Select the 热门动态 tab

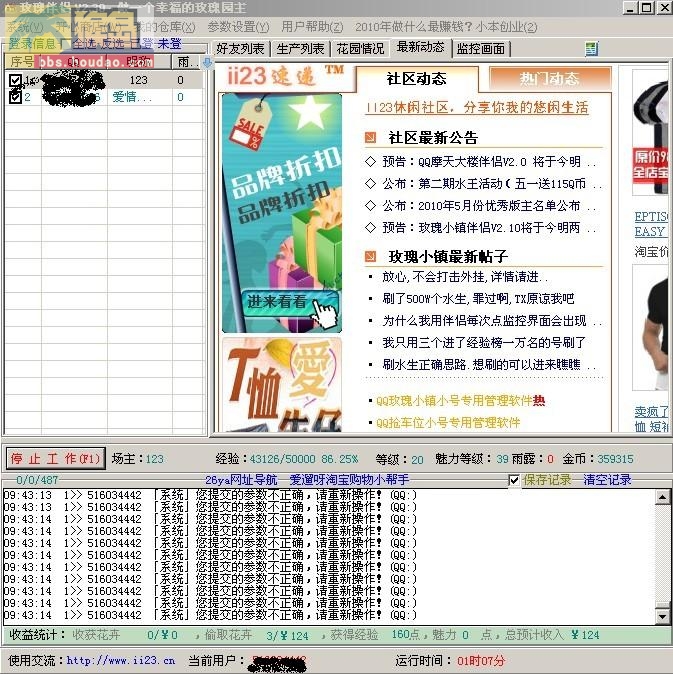pyautogui.click(x=550, y=79)
